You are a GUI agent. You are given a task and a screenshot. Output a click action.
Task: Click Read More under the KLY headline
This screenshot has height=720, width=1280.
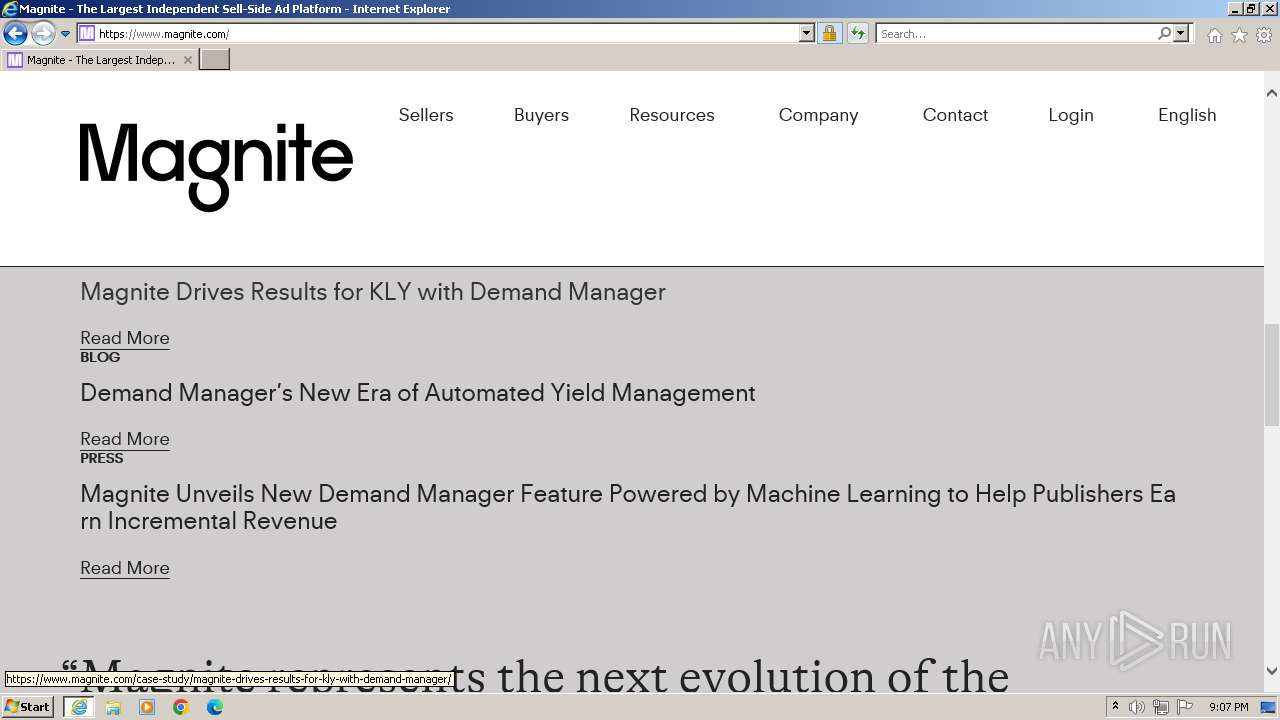pyautogui.click(x=125, y=338)
